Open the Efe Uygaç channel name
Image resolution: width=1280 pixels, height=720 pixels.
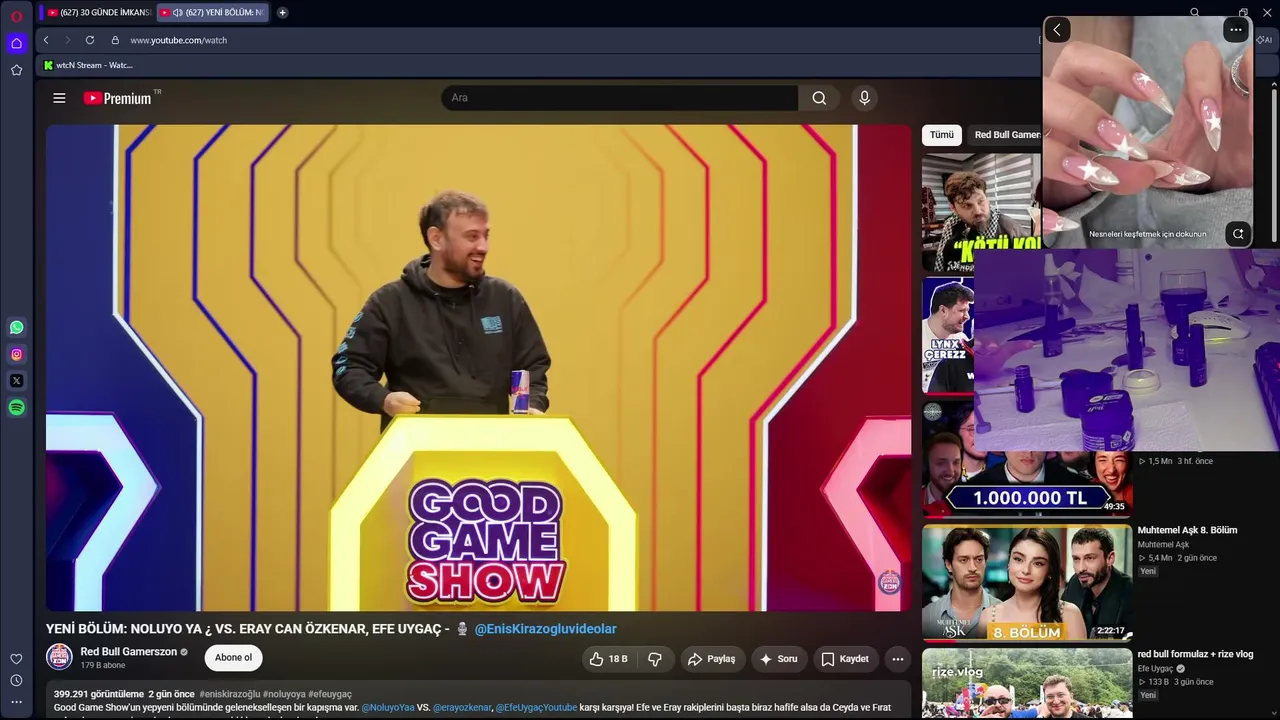pos(1155,668)
